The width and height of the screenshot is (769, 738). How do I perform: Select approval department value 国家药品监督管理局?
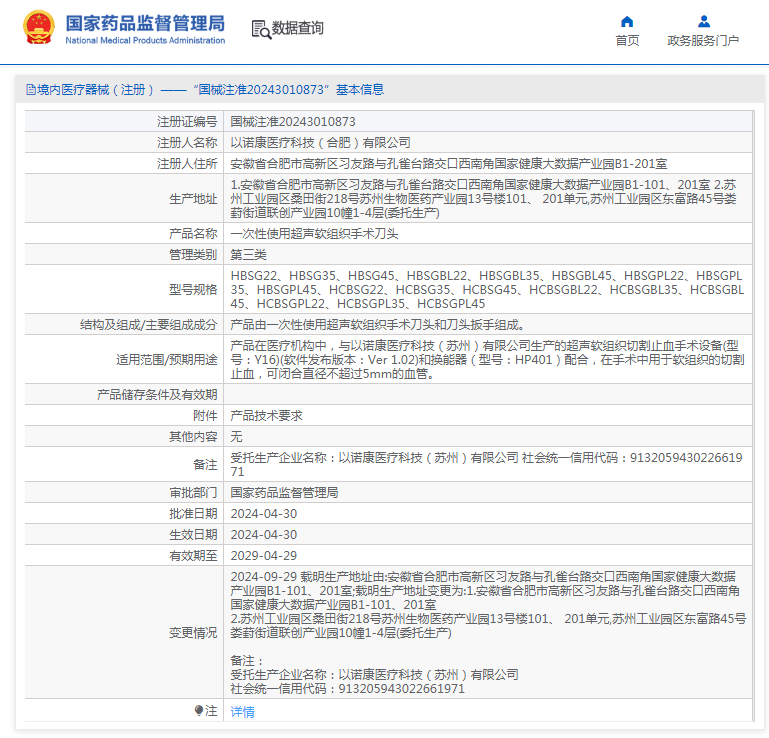pos(284,492)
